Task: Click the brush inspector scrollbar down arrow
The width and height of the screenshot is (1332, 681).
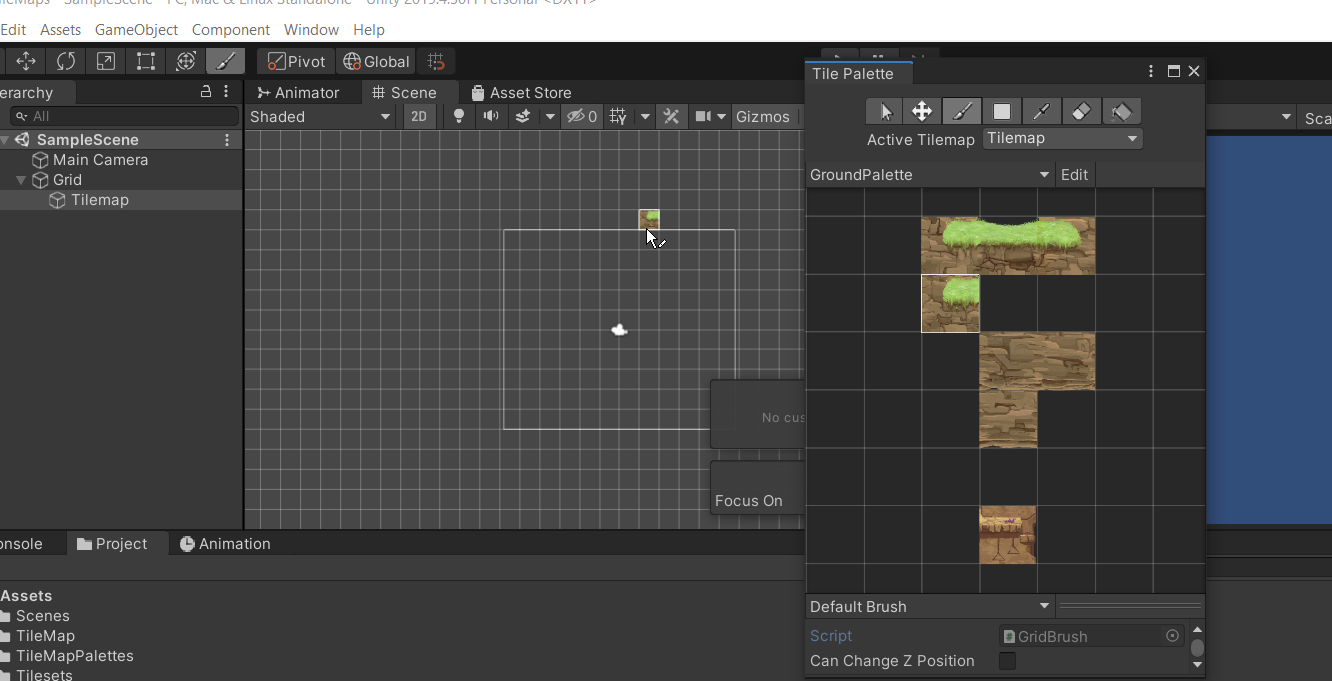Action: [1197, 664]
